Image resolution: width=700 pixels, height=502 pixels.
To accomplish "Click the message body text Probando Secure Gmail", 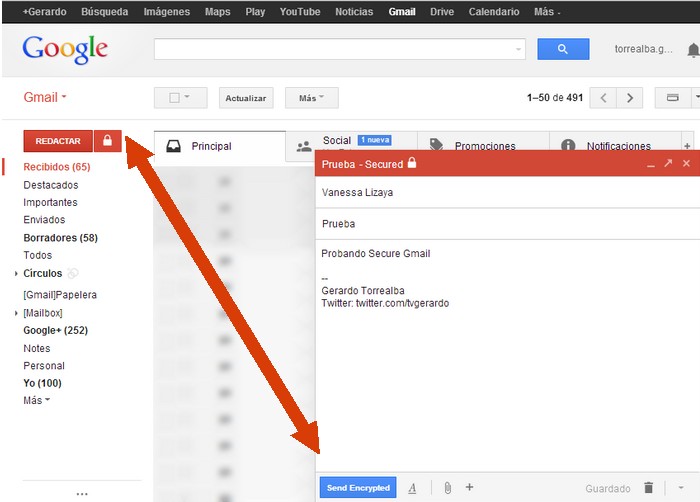I will (376, 254).
